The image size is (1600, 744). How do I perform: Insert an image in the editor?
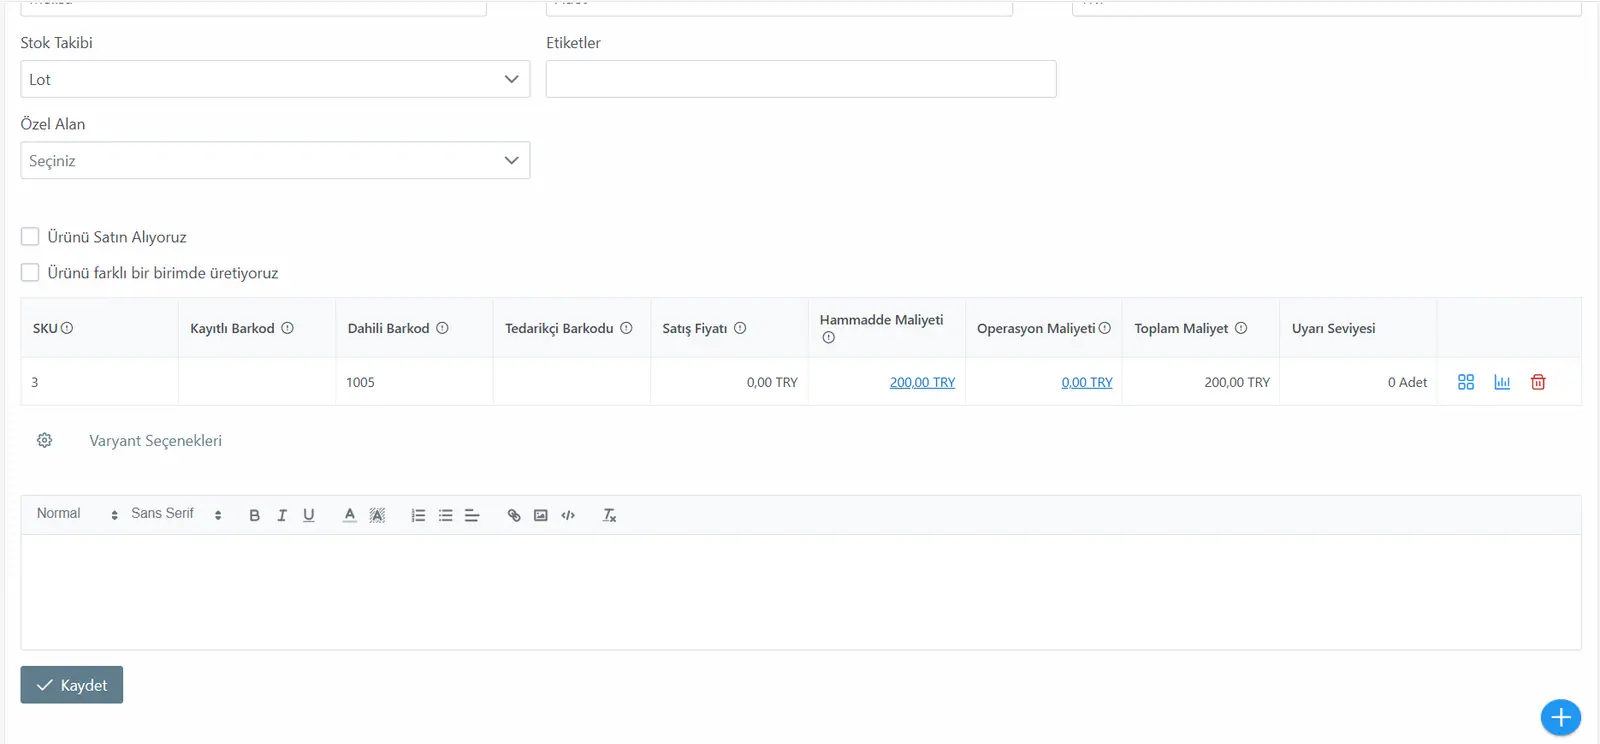(x=541, y=515)
